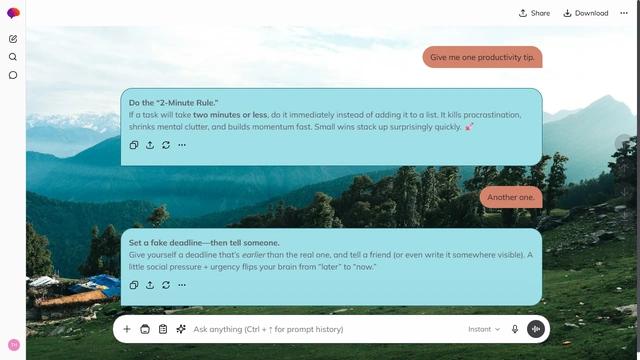Click the archive box icon in the prompt bar

(145, 329)
